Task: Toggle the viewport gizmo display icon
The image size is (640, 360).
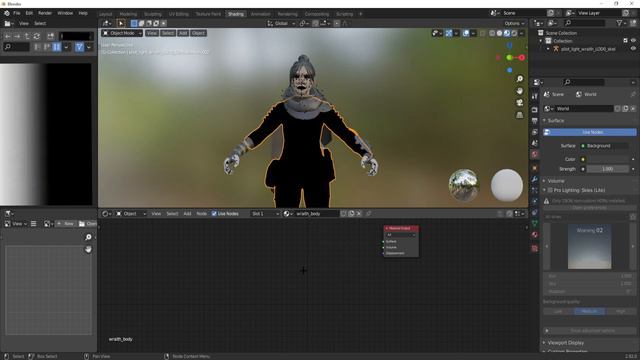Action: coord(449,33)
